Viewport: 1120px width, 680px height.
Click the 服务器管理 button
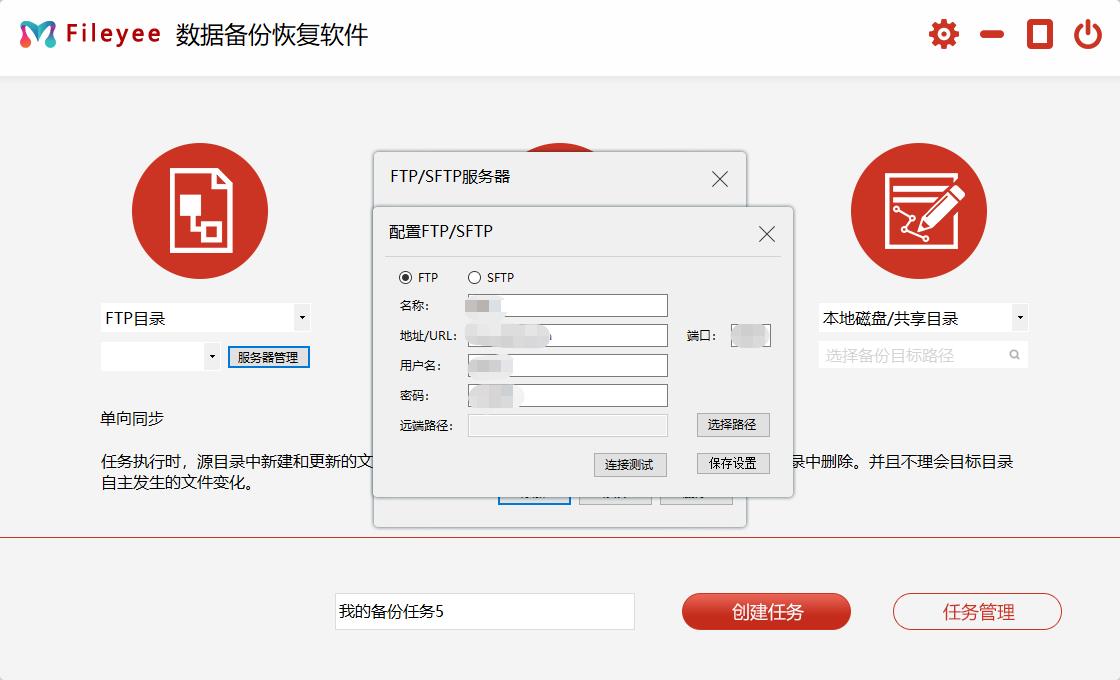267,356
